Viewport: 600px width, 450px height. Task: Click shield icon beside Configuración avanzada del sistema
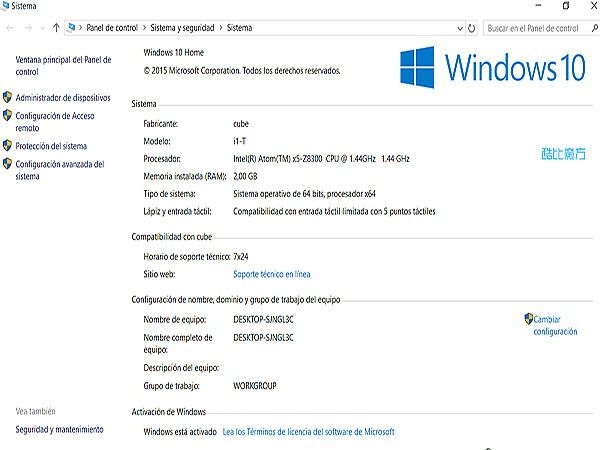coord(7,163)
